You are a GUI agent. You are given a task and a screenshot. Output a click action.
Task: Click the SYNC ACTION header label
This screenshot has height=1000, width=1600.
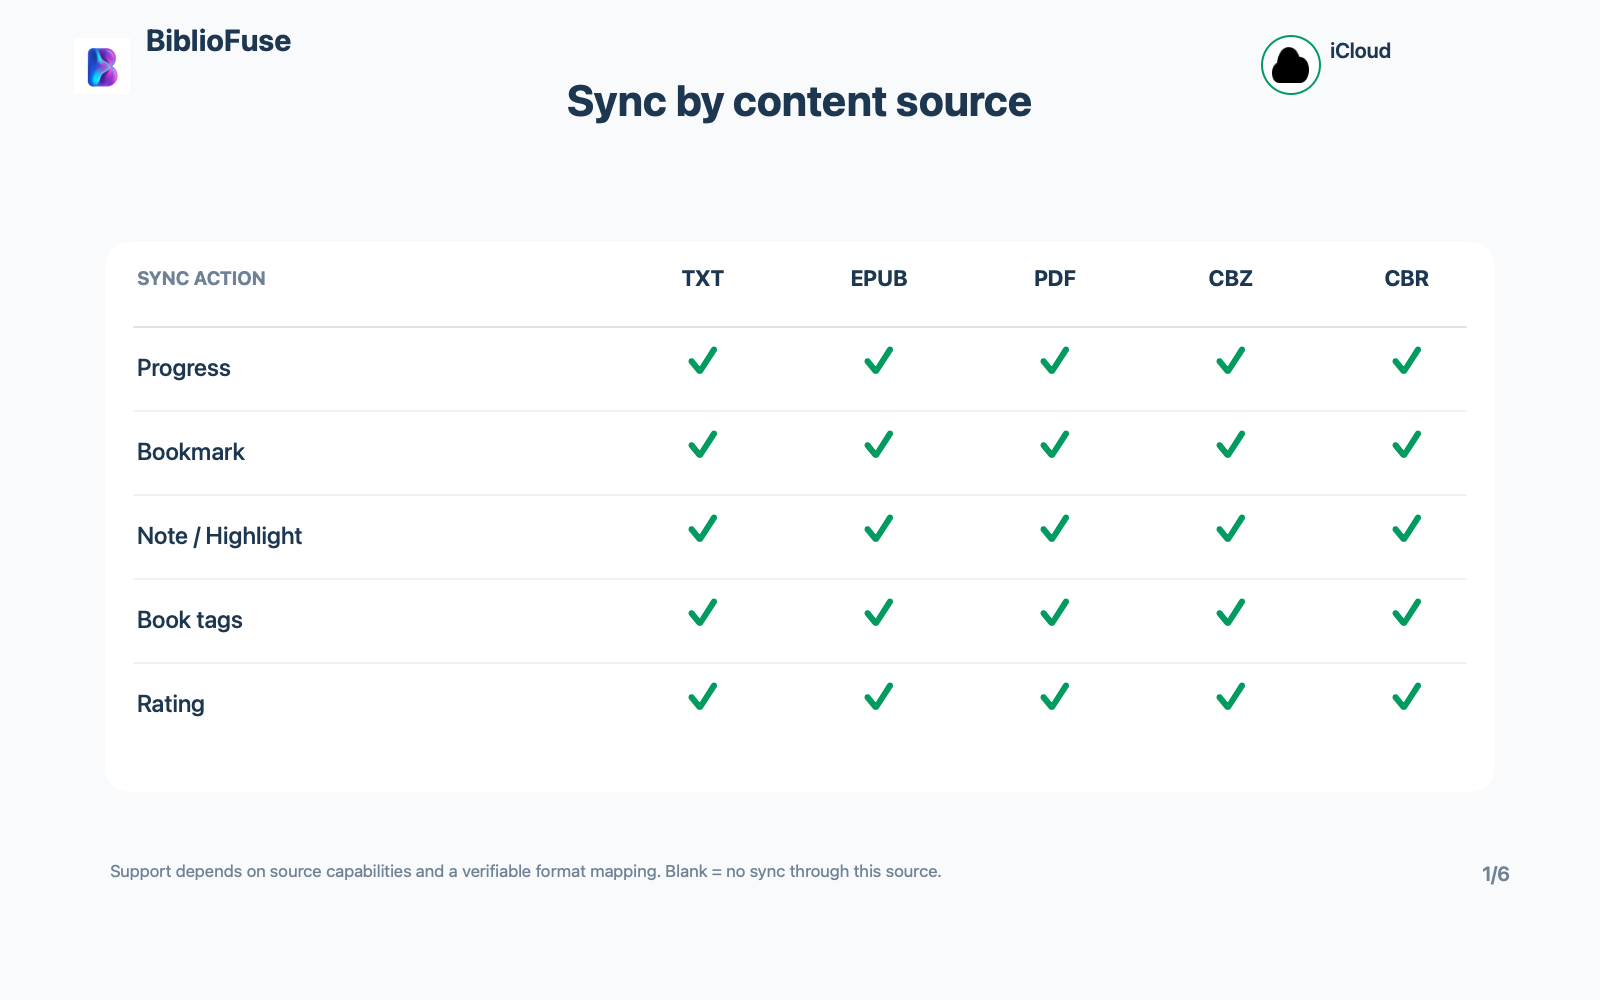pyautogui.click(x=201, y=279)
